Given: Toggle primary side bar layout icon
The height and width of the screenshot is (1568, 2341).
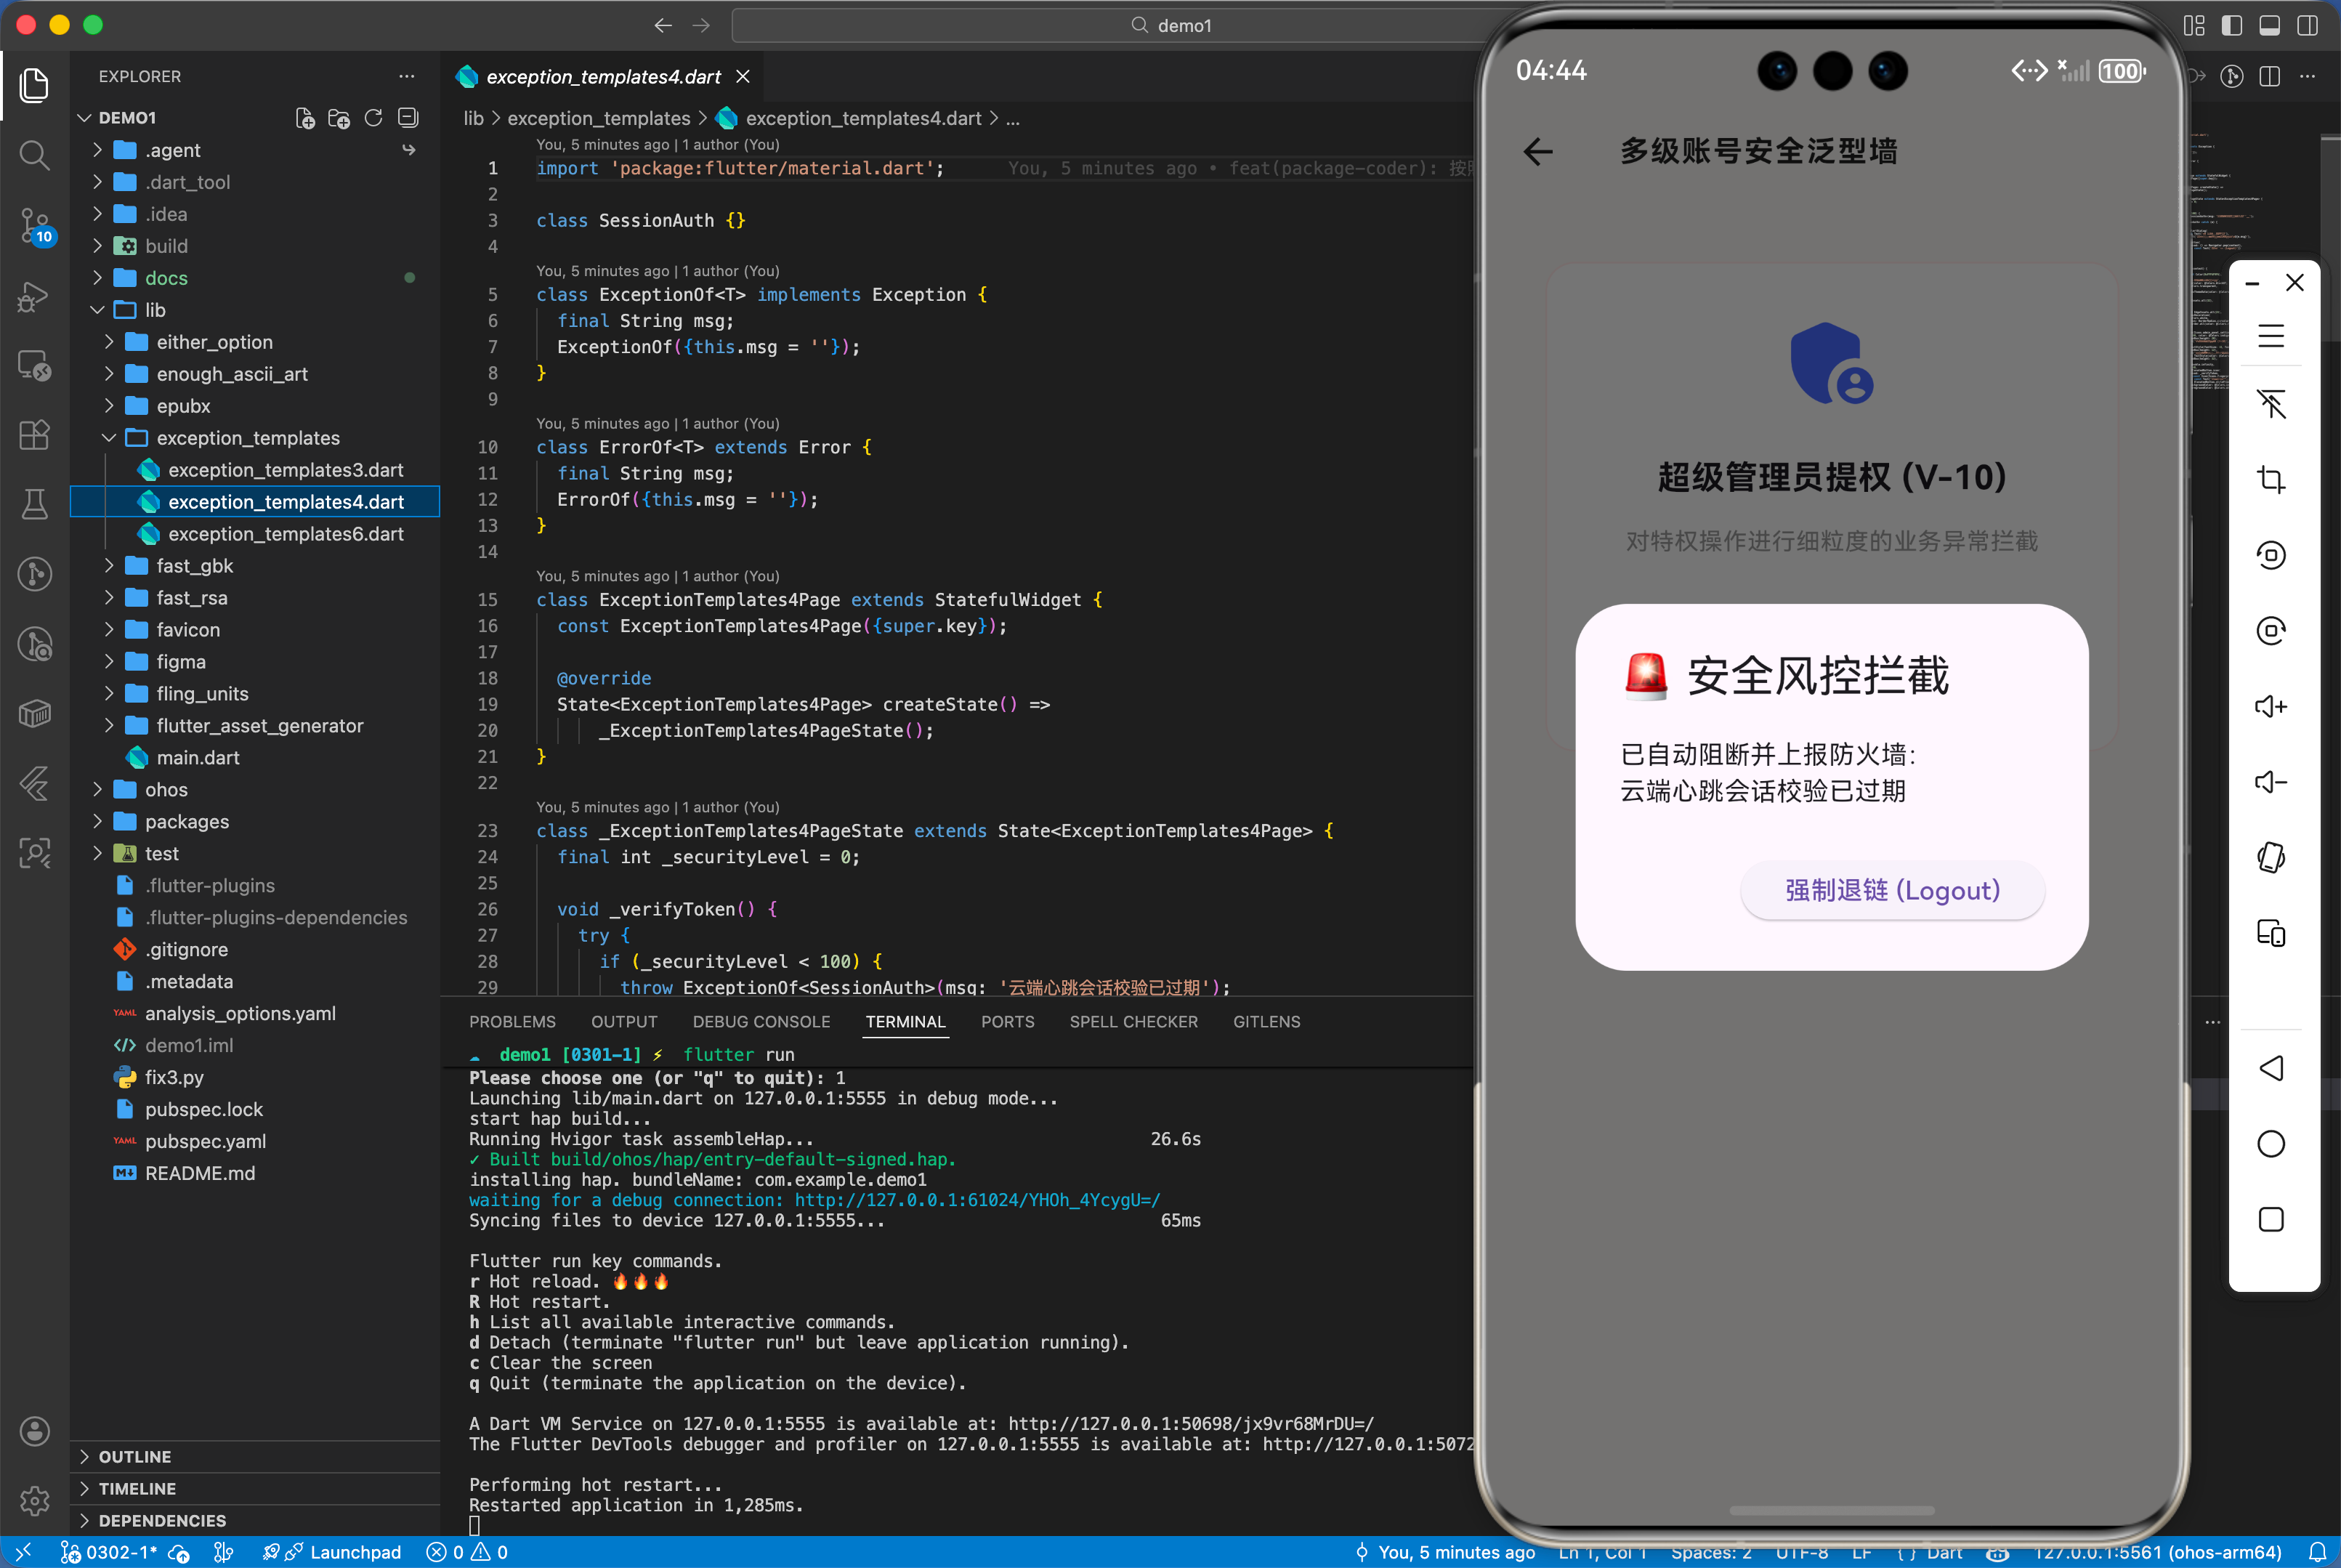Looking at the screenshot, I should coord(2231,26).
